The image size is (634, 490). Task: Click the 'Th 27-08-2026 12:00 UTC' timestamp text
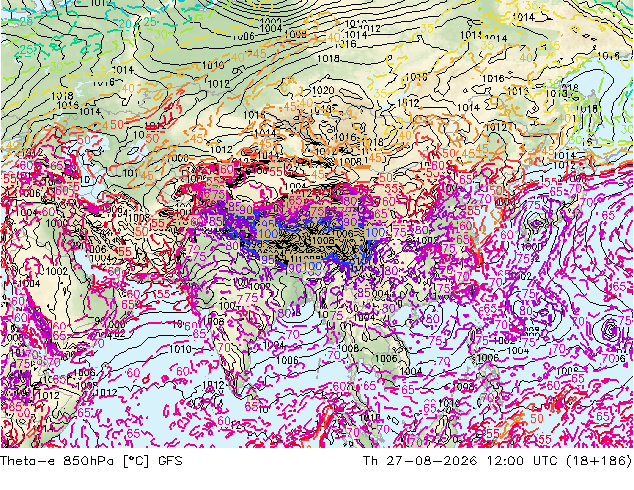[460, 461]
